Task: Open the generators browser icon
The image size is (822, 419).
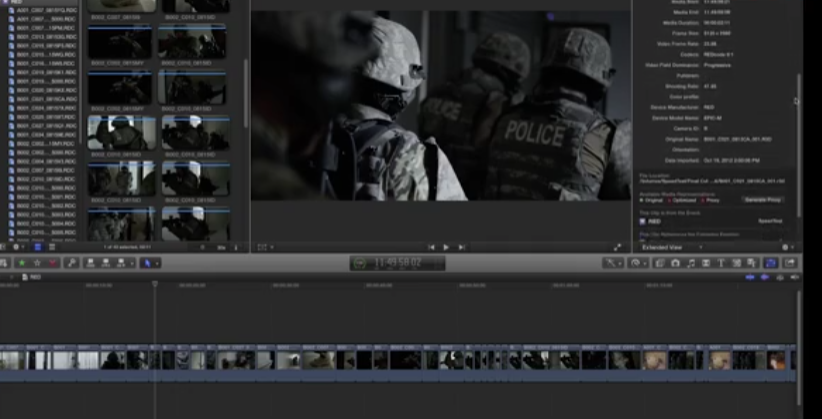Action: [737, 263]
